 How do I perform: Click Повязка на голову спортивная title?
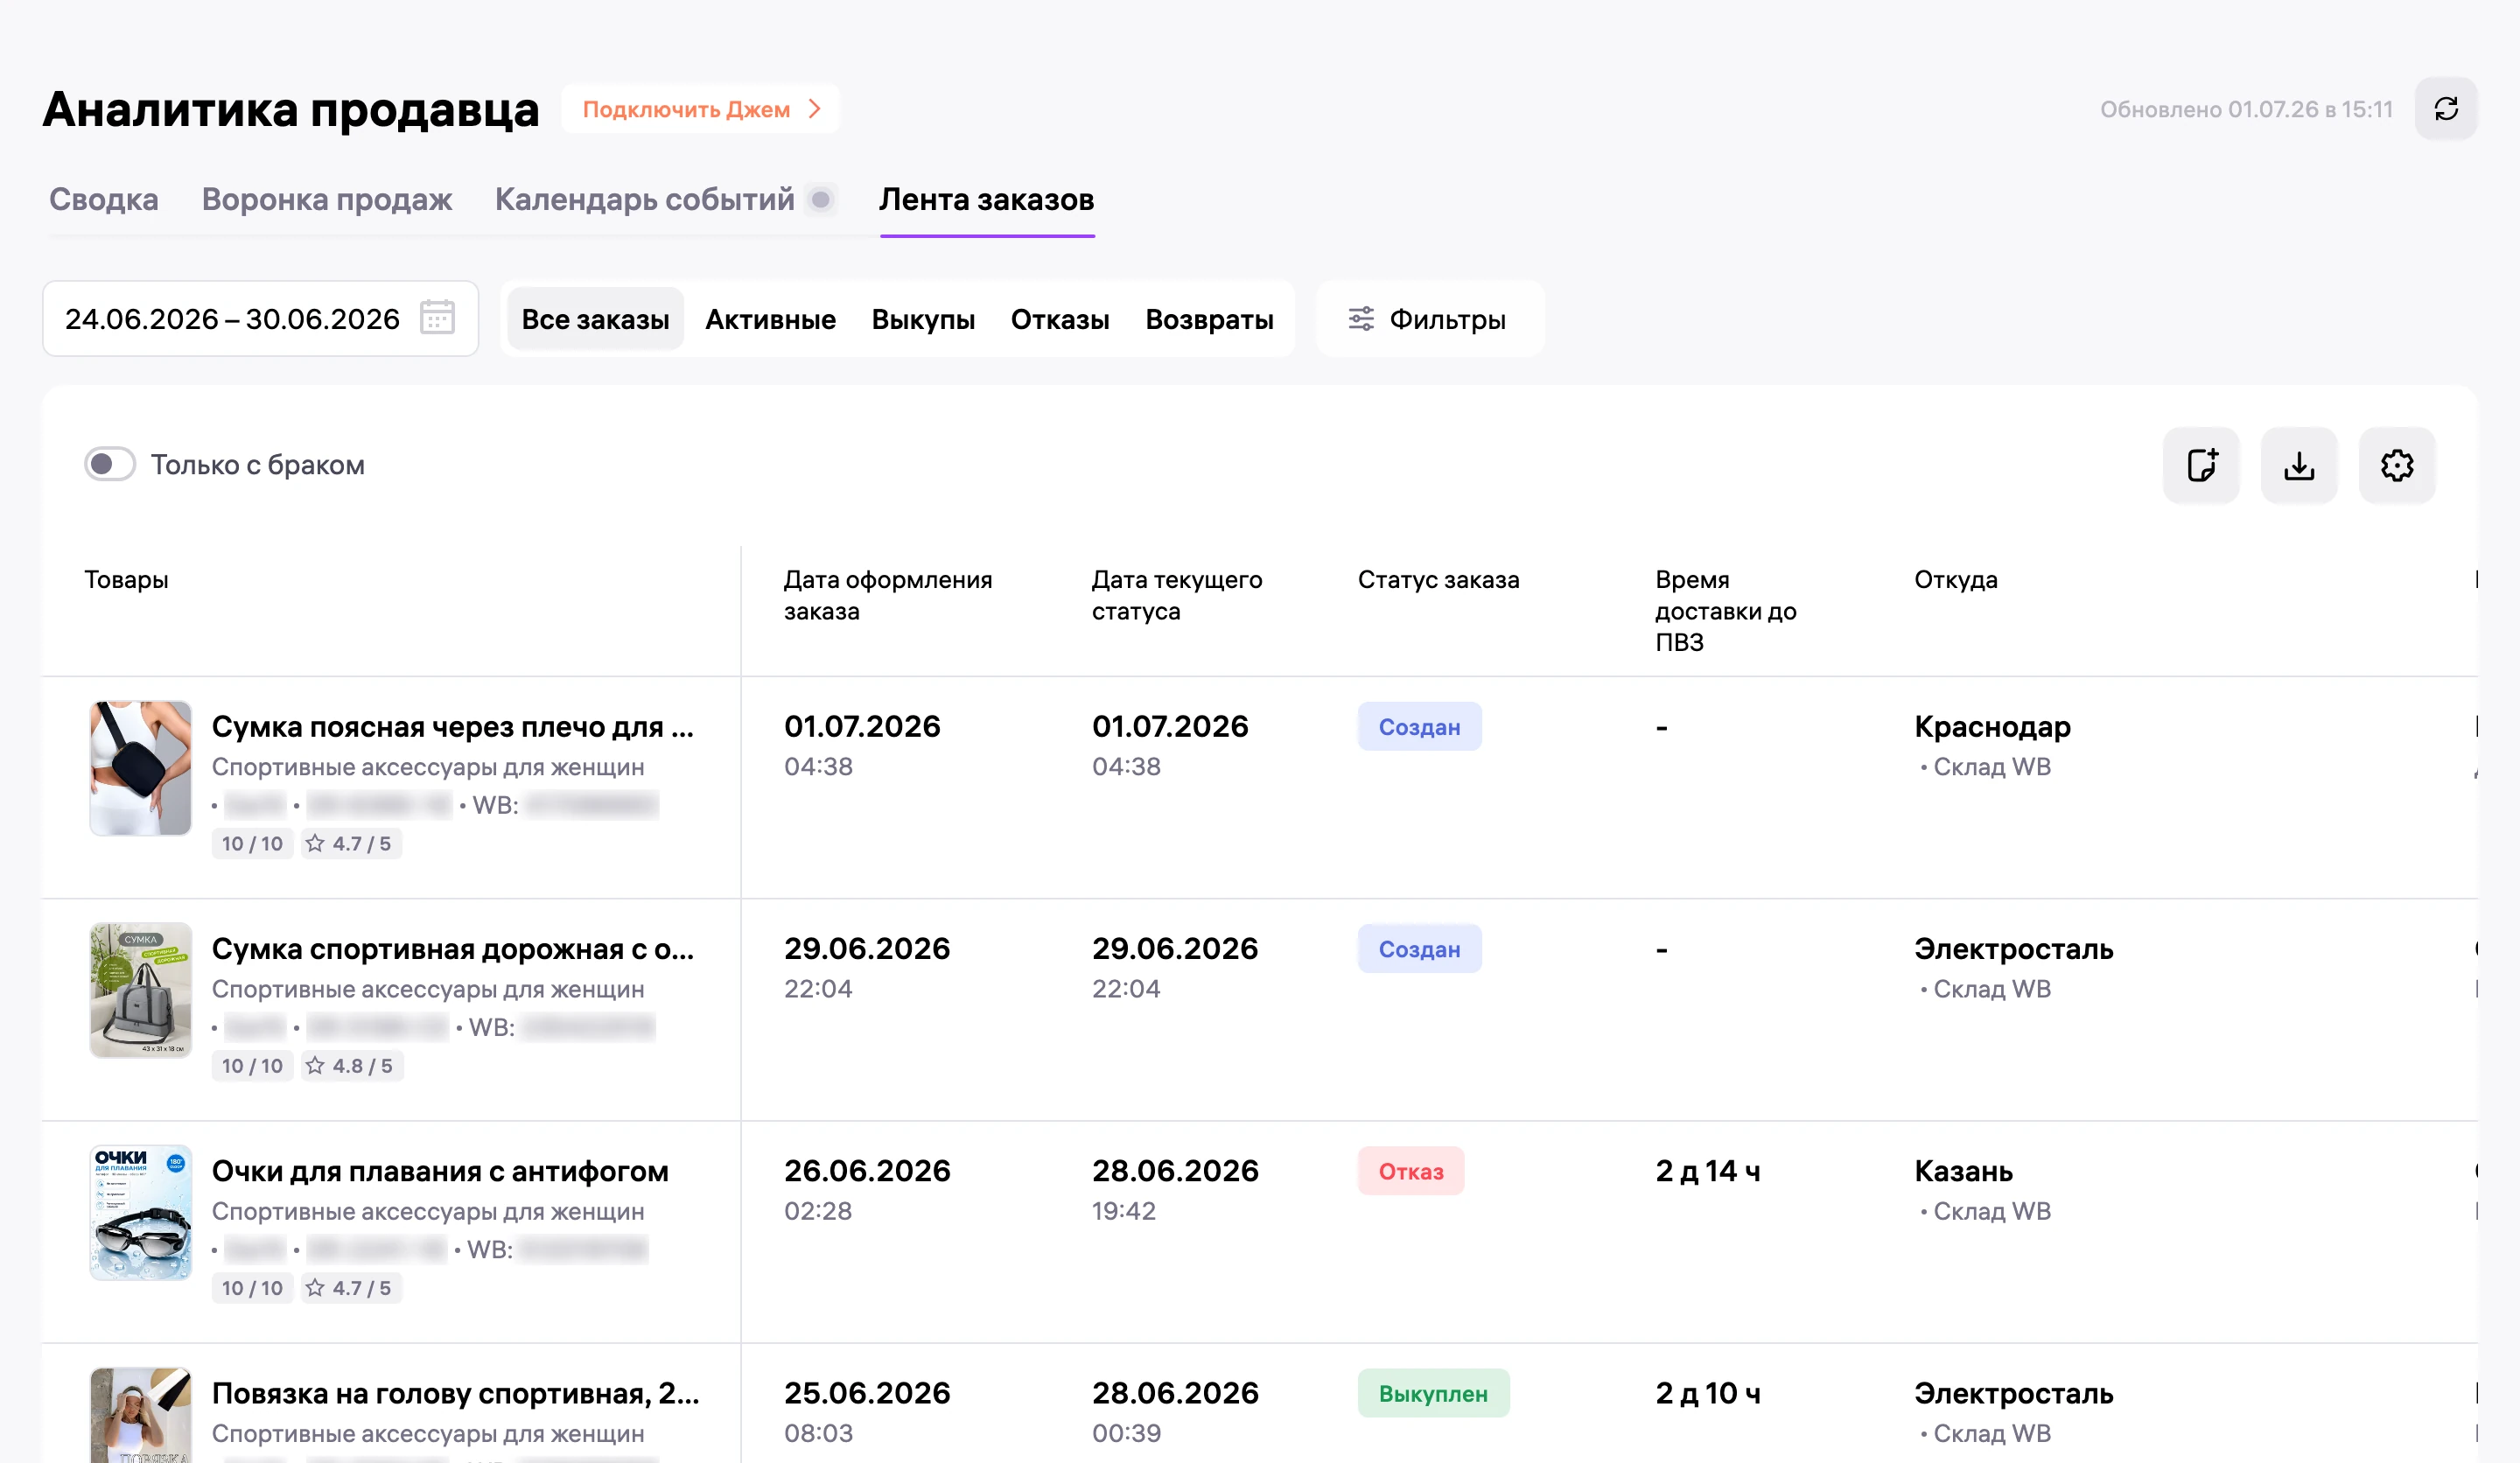(x=456, y=1392)
